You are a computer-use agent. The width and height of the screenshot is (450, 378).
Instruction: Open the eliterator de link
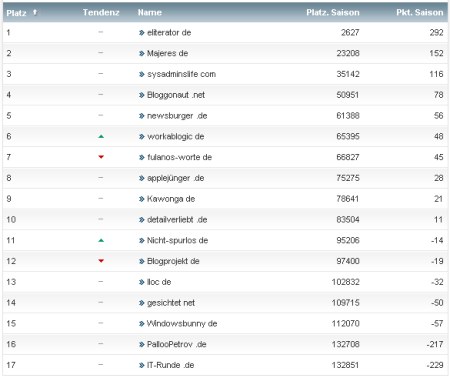point(169,33)
